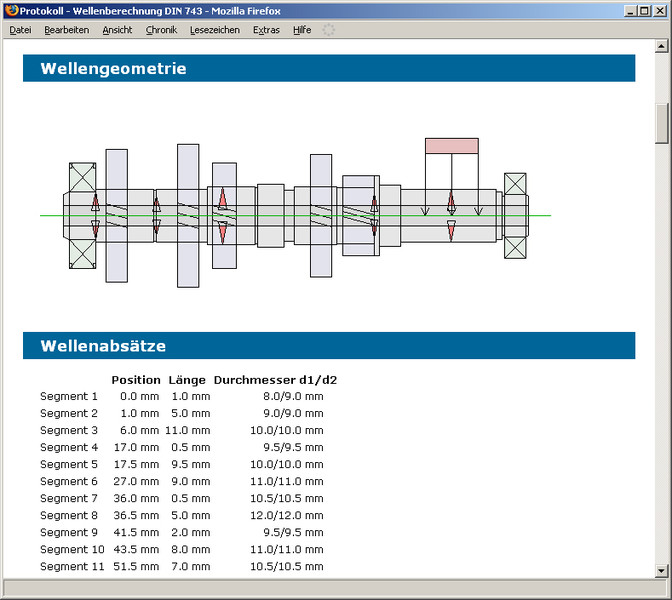Open the Extras menu
Viewport: 672px width, 600px height.
point(266,30)
